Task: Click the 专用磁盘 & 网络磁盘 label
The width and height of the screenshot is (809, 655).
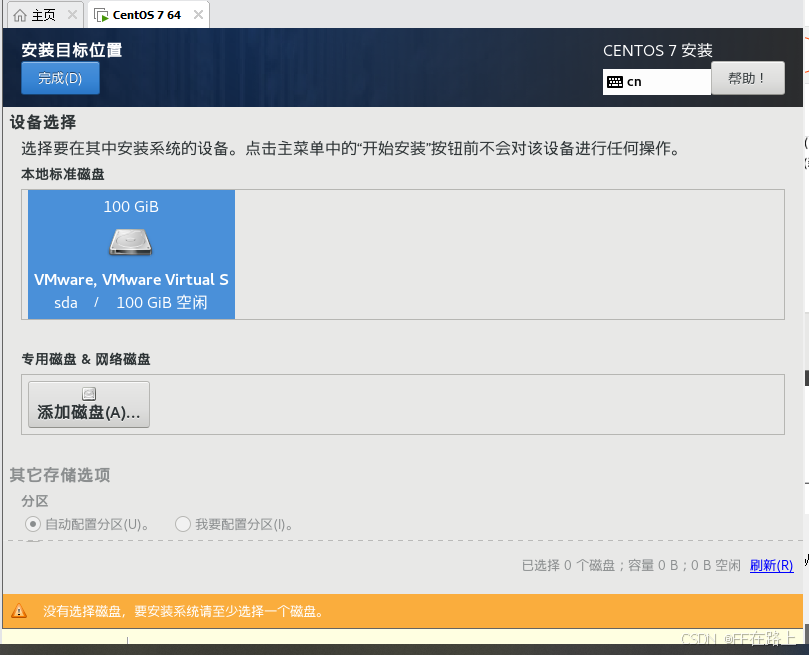Action: coord(86,359)
